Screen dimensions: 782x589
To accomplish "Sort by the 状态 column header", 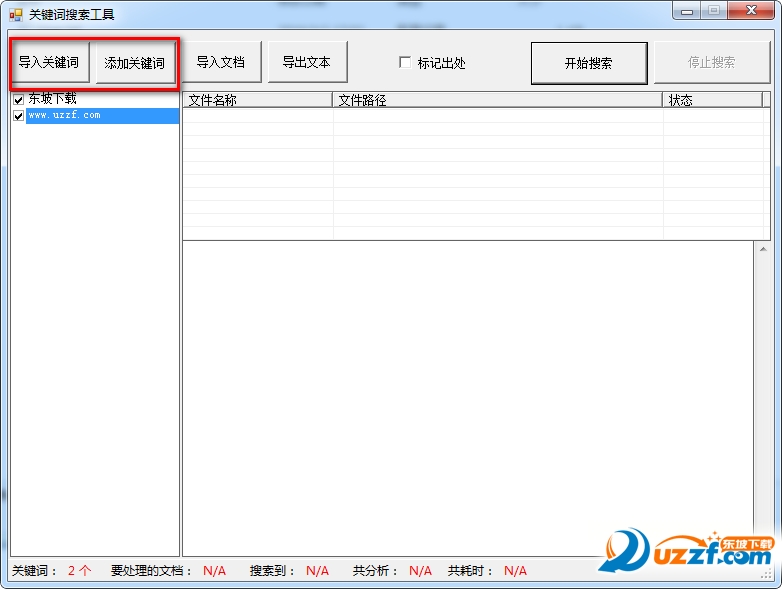I will (x=713, y=100).
